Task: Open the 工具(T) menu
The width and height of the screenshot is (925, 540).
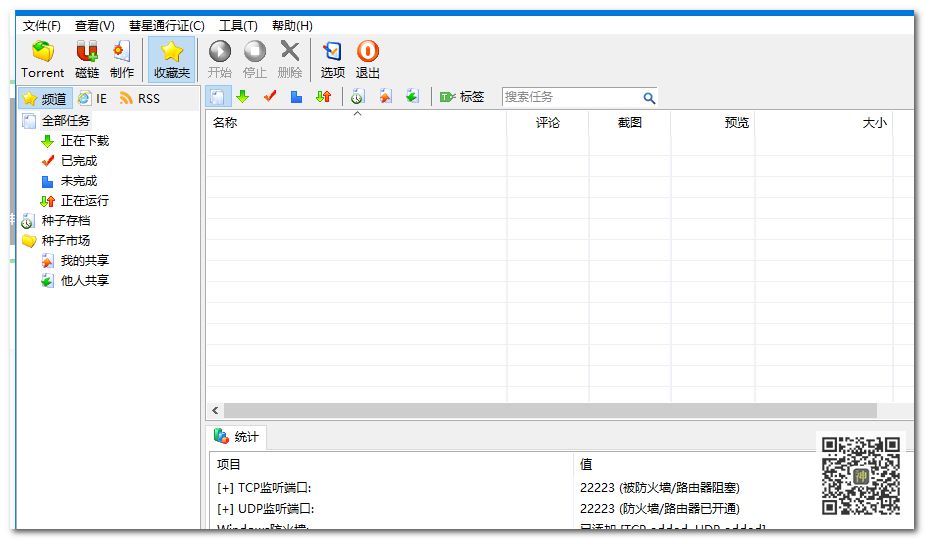Action: [238, 26]
